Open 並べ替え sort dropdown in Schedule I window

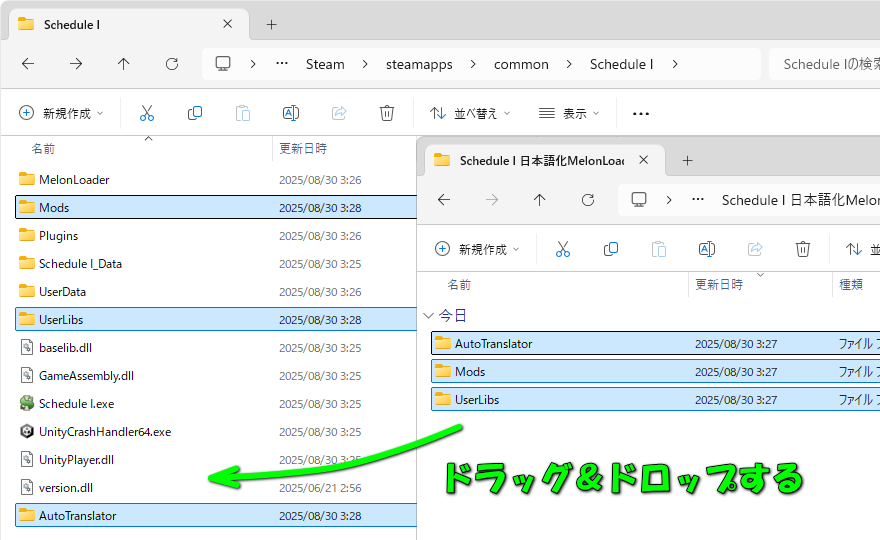tap(470, 113)
